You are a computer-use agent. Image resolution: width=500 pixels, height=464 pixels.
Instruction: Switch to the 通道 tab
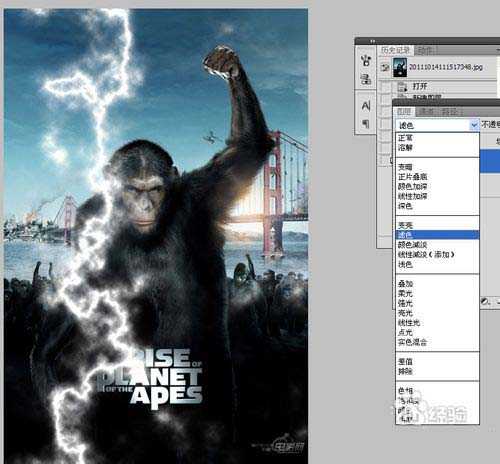pyautogui.click(x=426, y=112)
